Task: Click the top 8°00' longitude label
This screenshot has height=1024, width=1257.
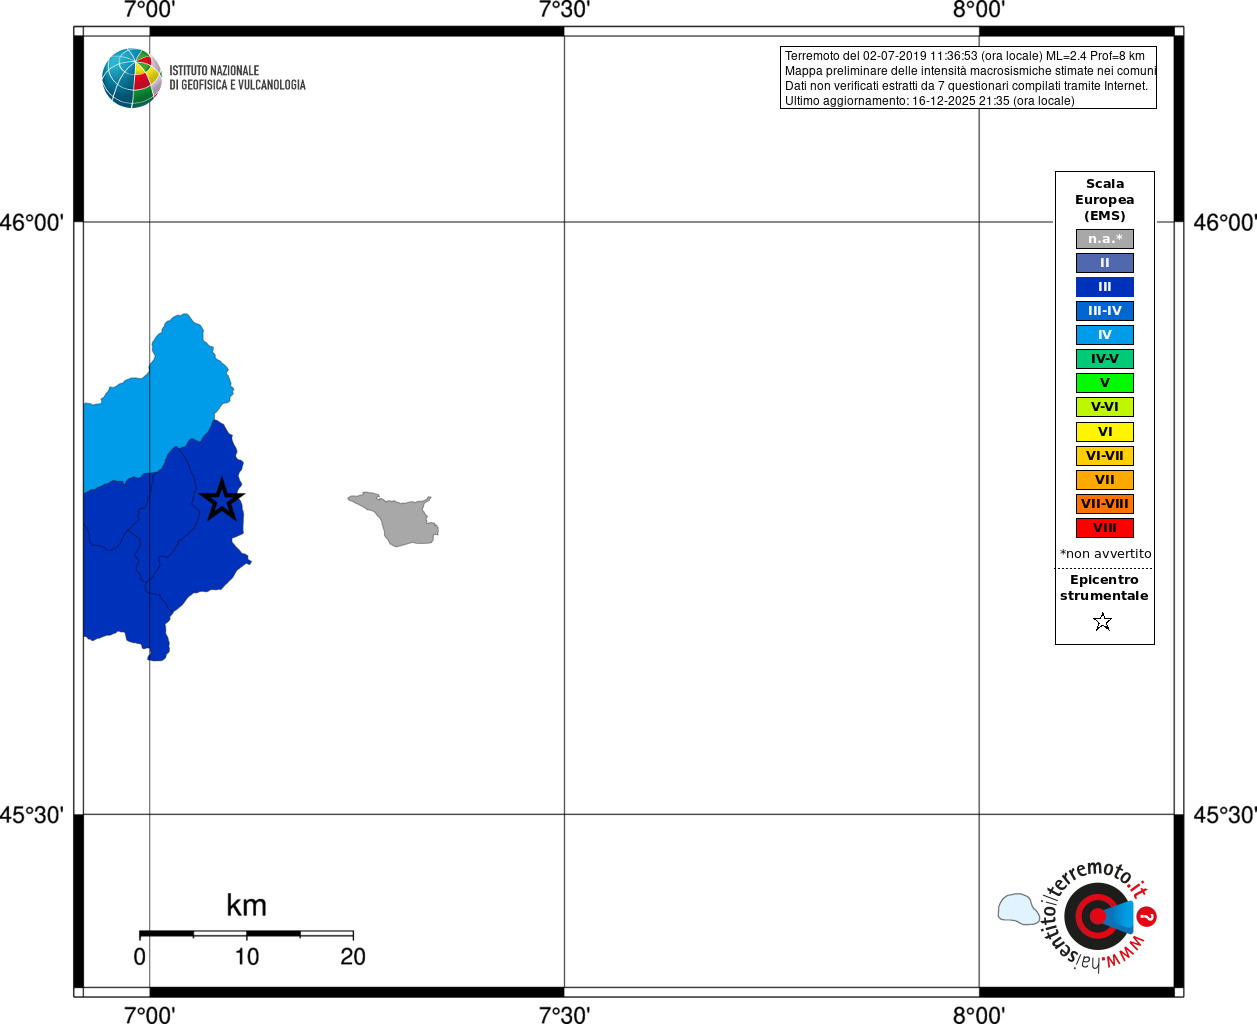Action: click(979, 10)
